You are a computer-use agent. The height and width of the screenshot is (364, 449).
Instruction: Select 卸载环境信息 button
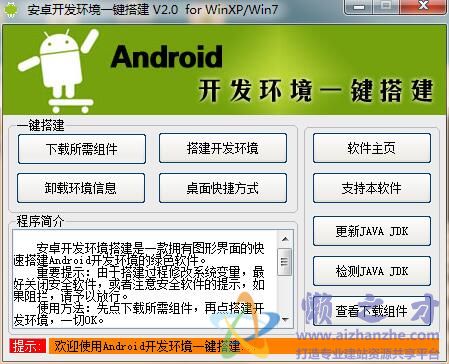(81, 188)
